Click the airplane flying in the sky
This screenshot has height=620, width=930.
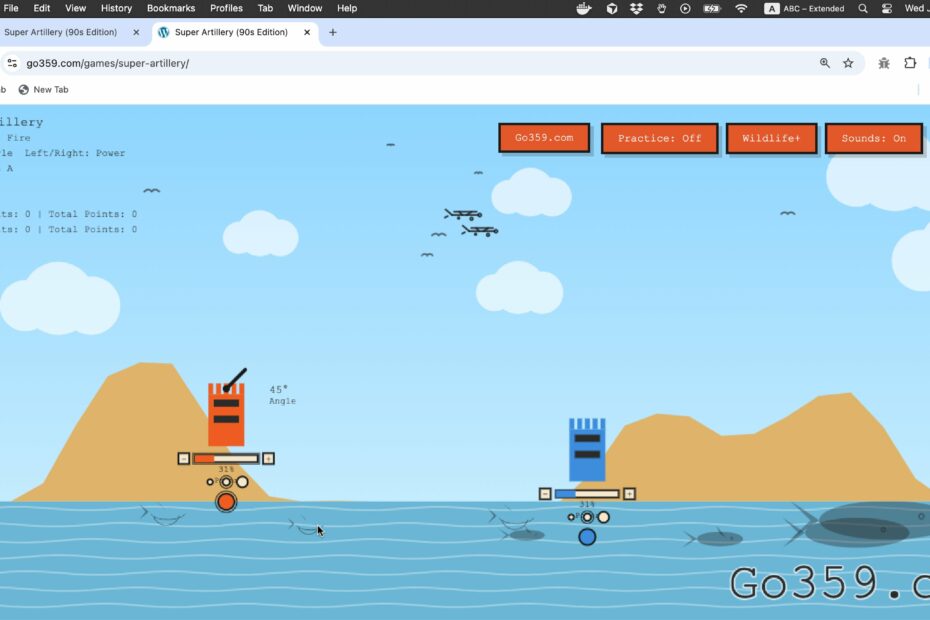point(463,213)
